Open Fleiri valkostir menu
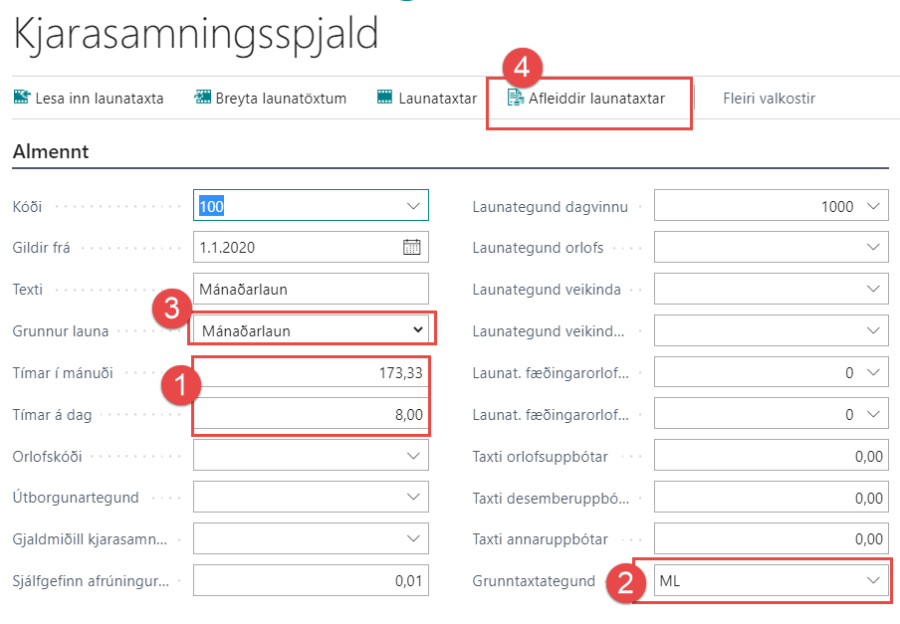The image size is (900, 624). coord(768,98)
